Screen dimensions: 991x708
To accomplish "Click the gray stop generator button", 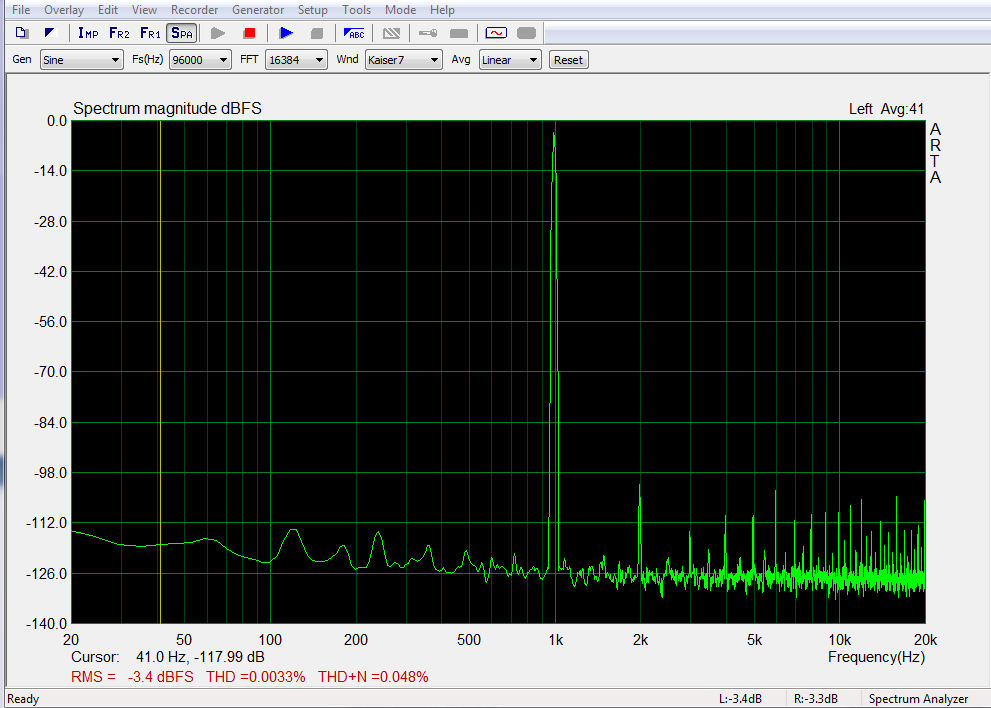I will pos(317,33).
